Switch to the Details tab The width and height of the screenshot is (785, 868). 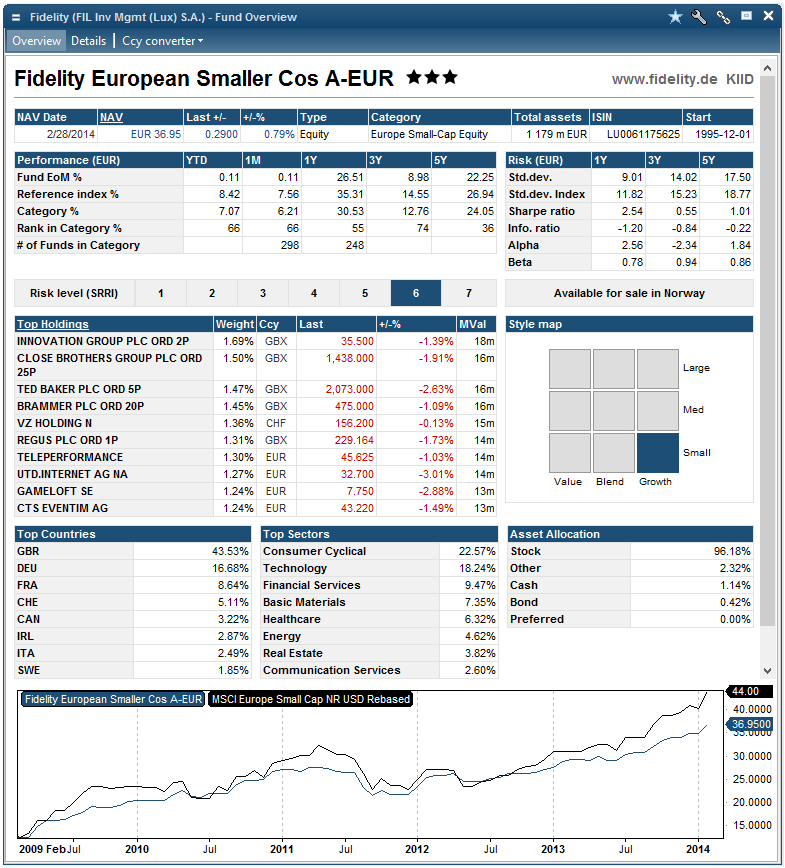[89, 41]
